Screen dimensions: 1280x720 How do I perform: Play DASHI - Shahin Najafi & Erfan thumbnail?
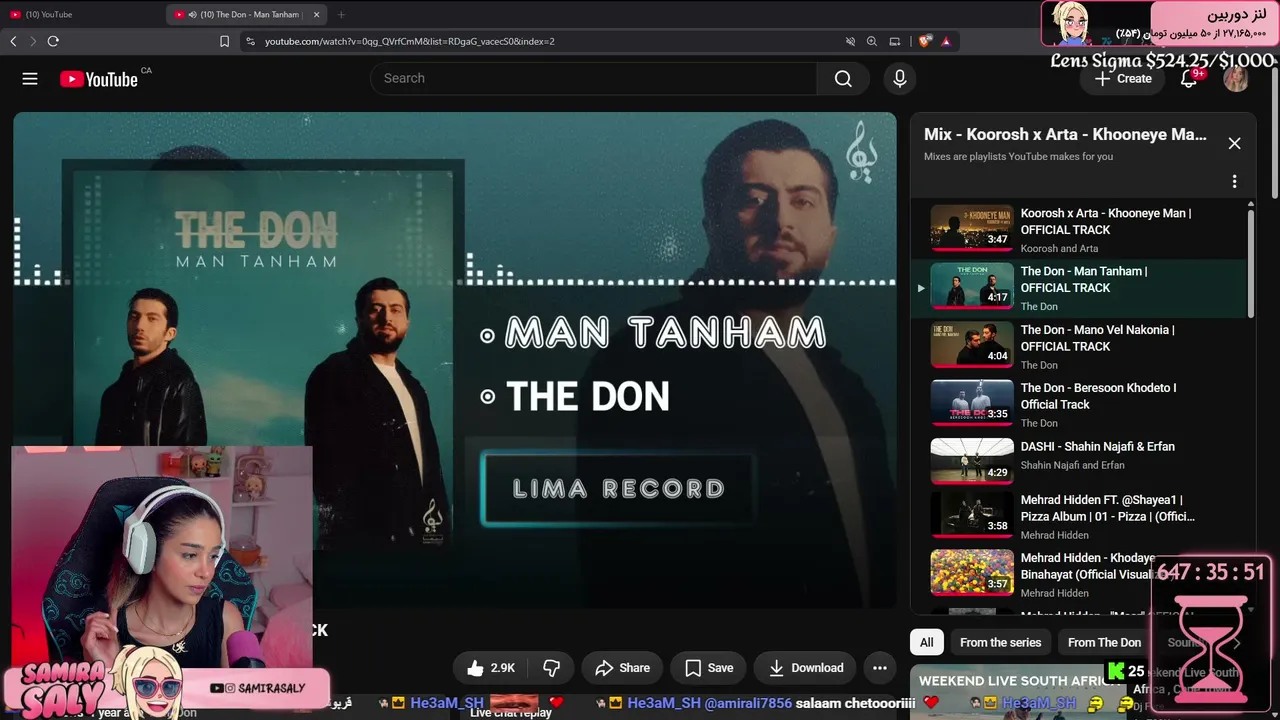[x=972, y=461]
